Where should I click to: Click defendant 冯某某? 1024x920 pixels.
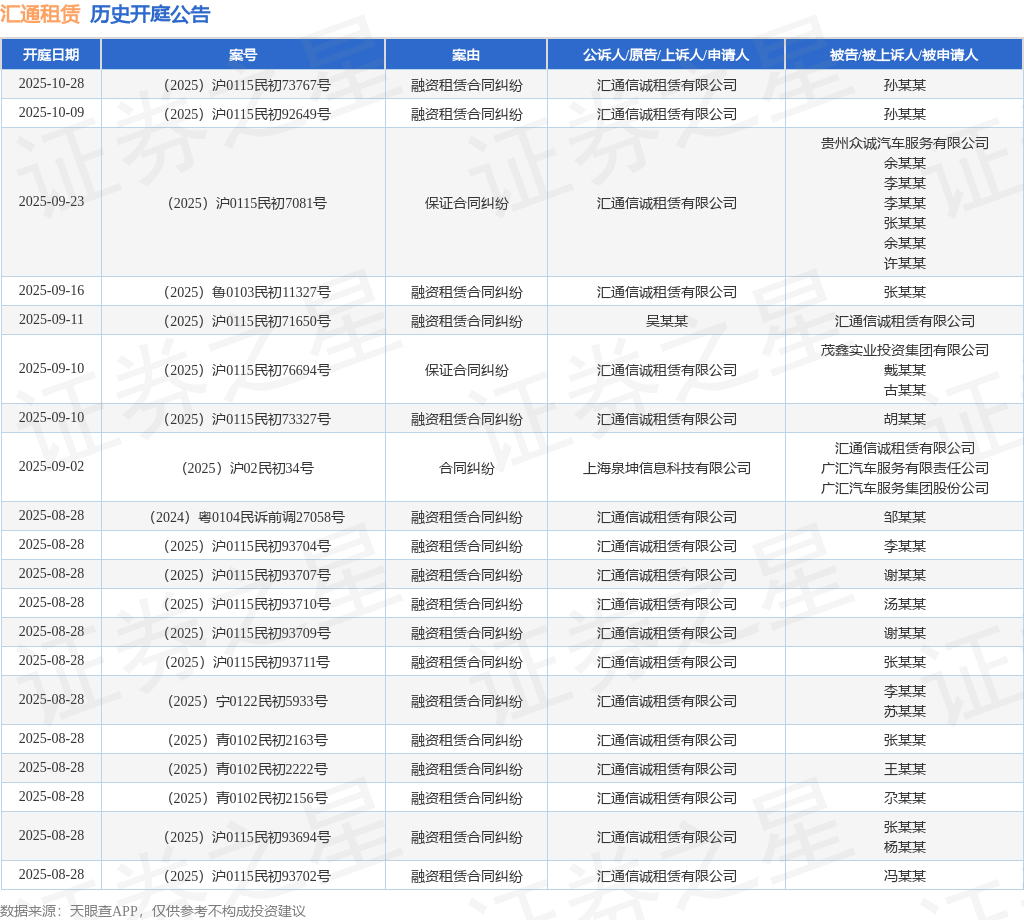tap(904, 876)
